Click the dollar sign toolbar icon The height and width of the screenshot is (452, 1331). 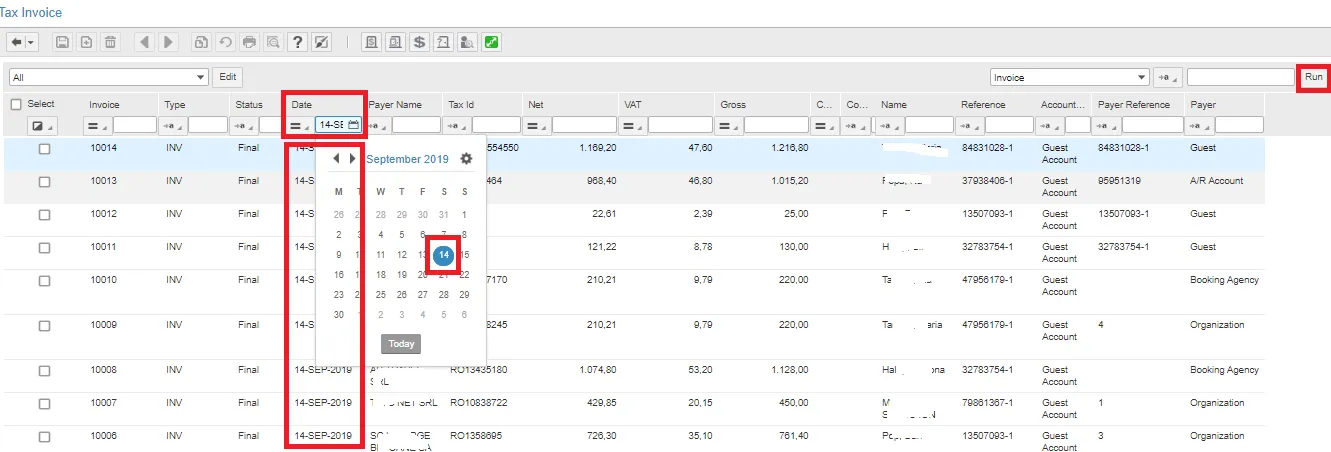click(x=419, y=42)
